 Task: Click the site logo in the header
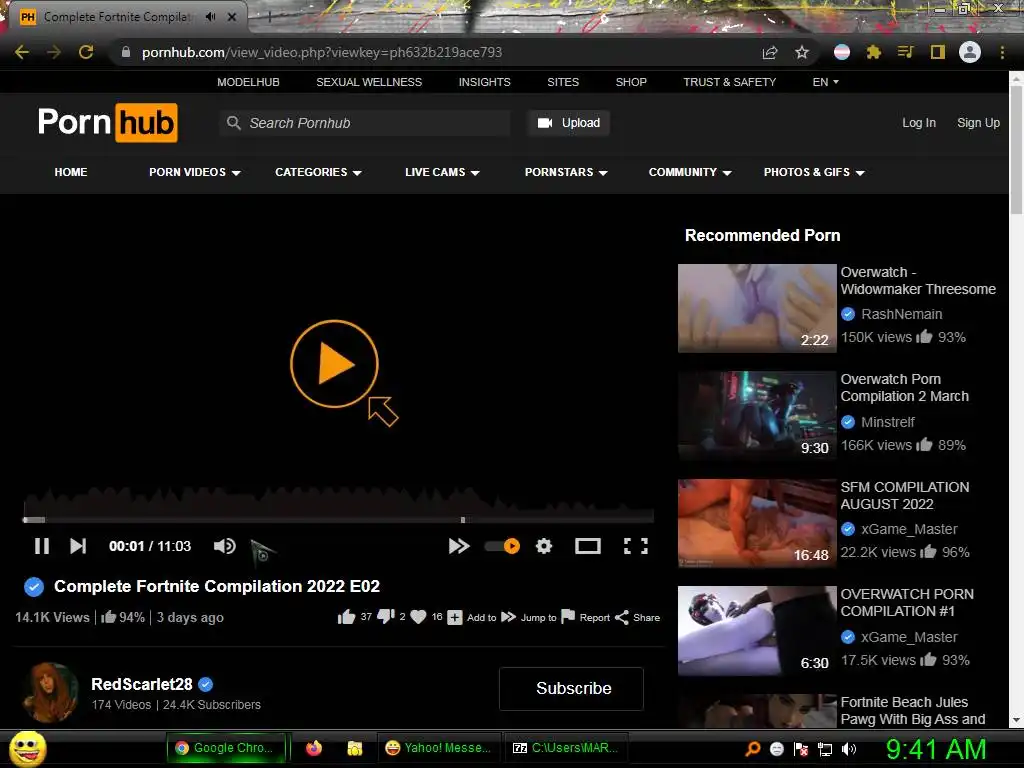[108, 122]
